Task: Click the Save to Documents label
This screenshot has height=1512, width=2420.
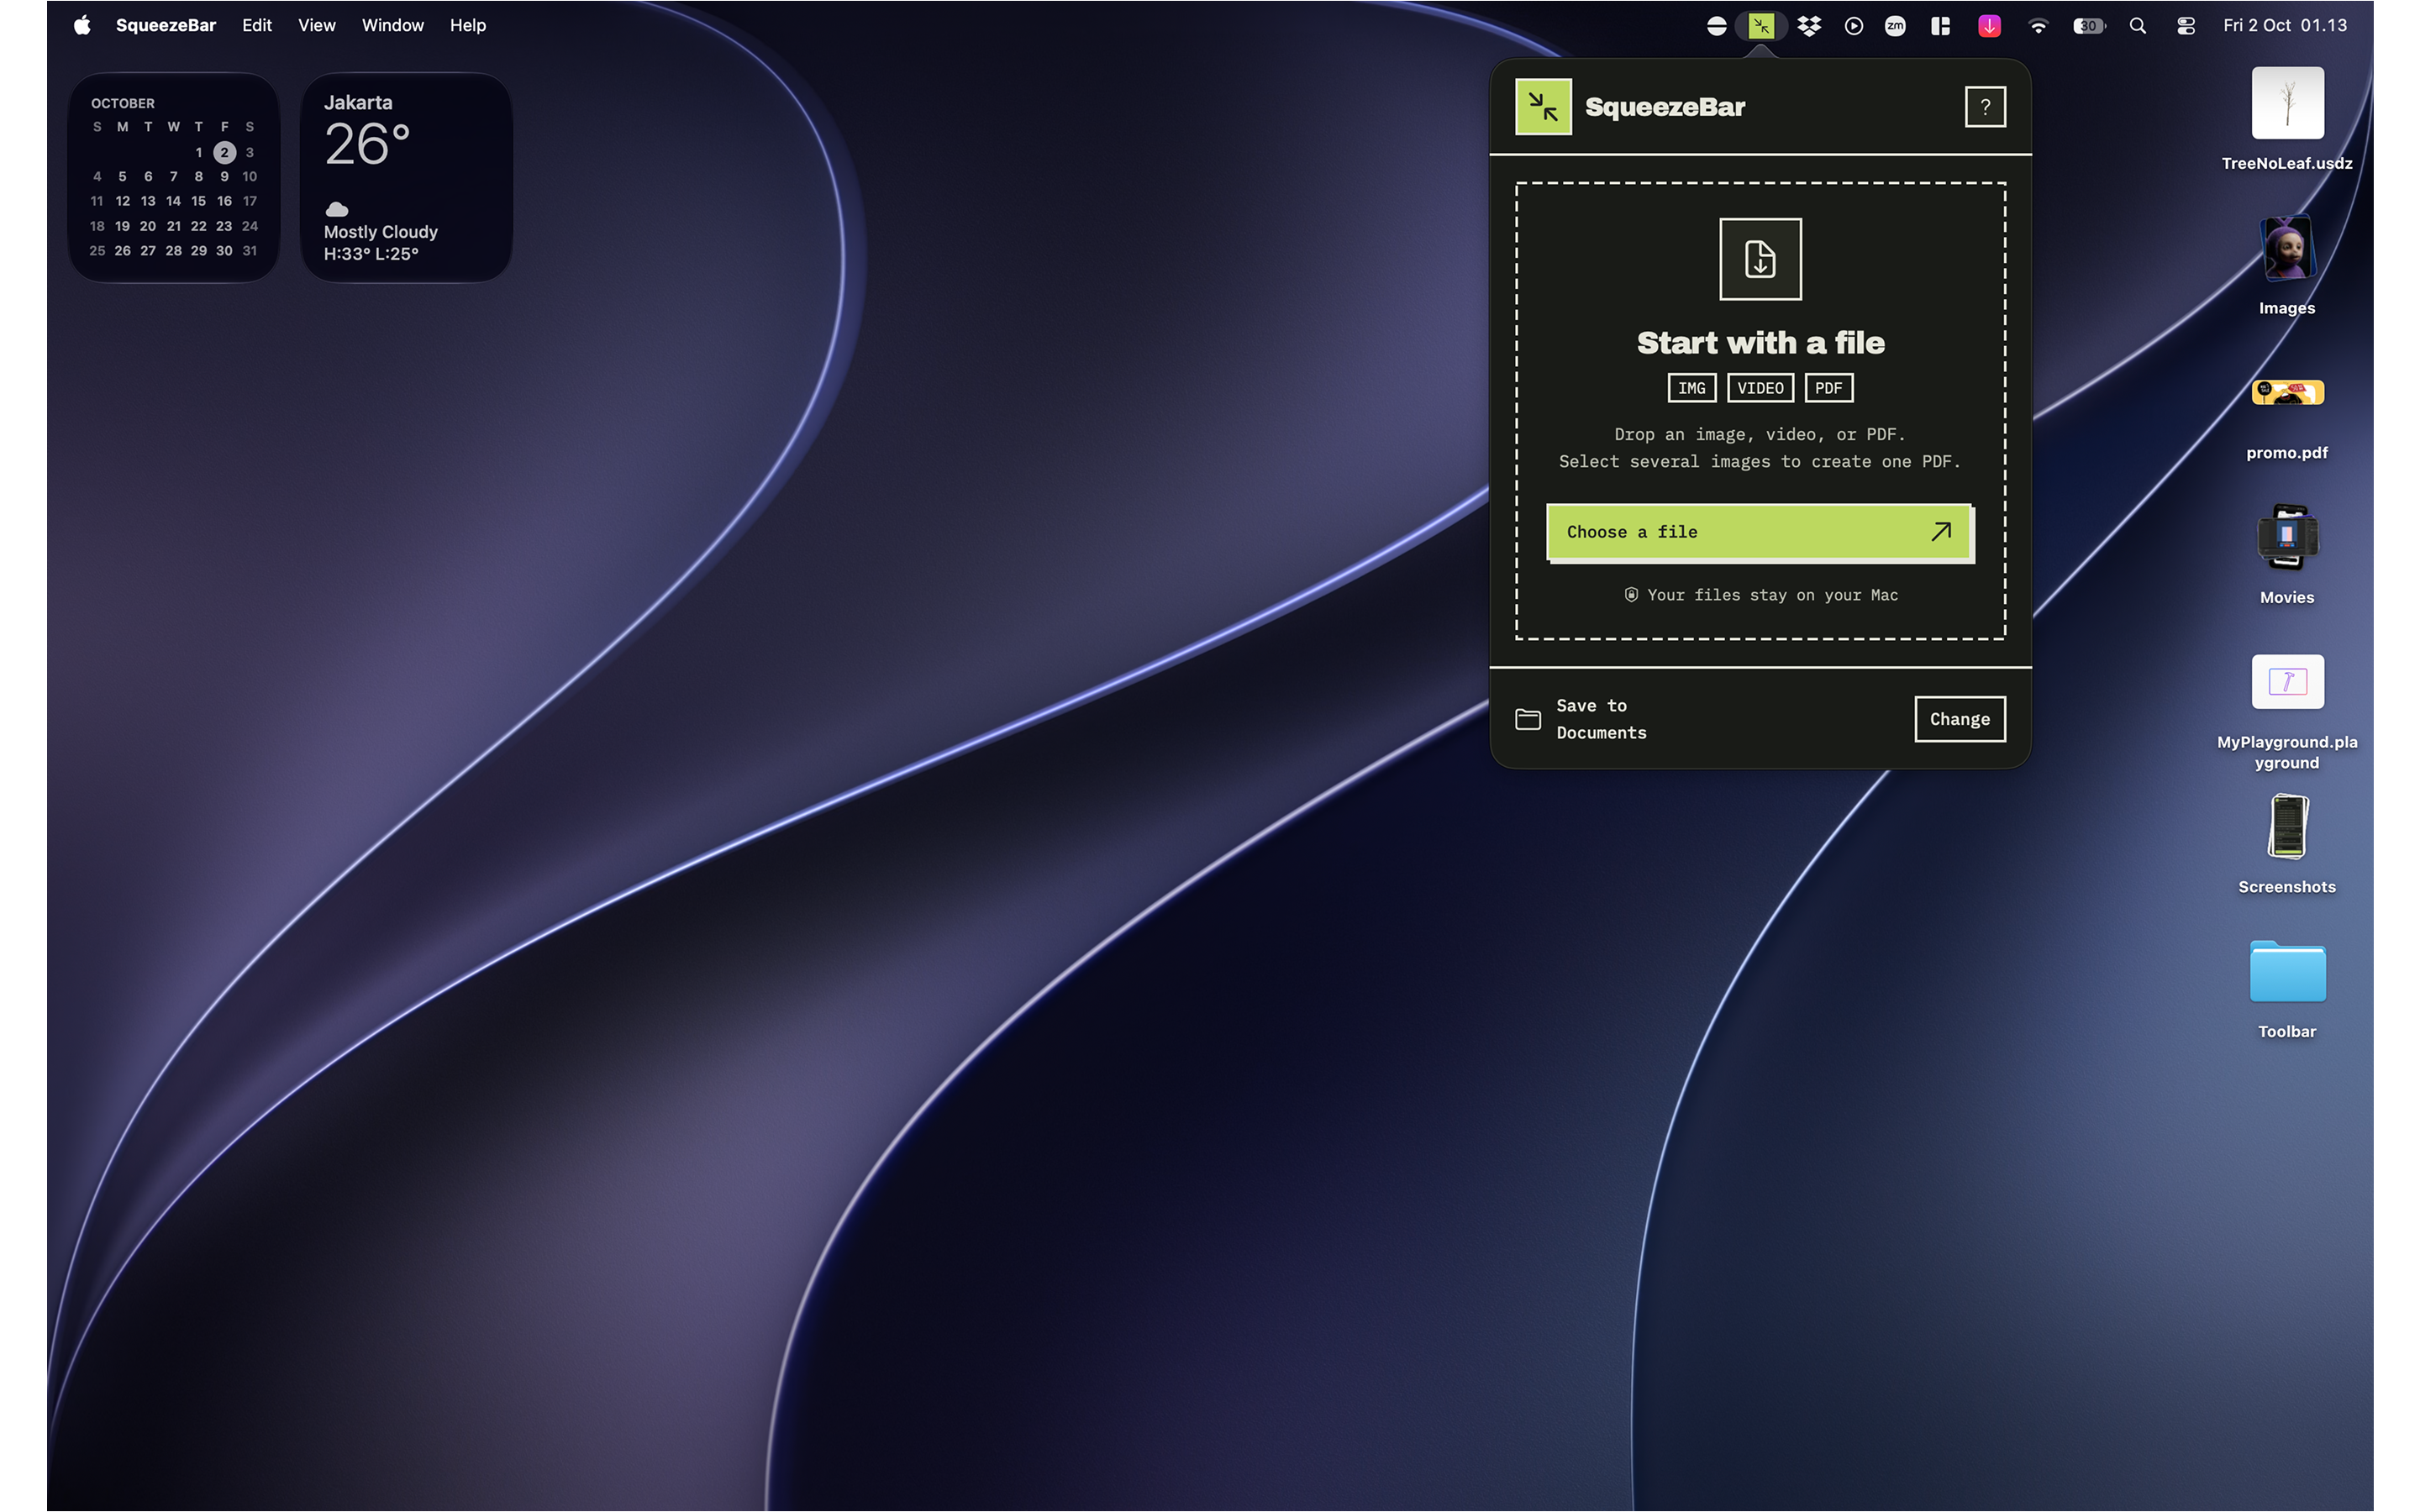Action: click(x=1600, y=719)
